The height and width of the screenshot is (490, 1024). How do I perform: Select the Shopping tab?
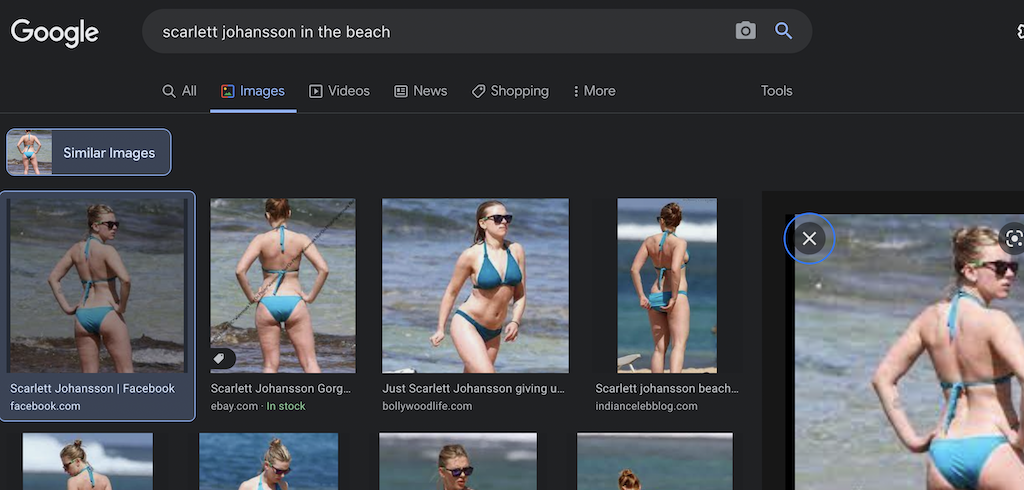510,91
